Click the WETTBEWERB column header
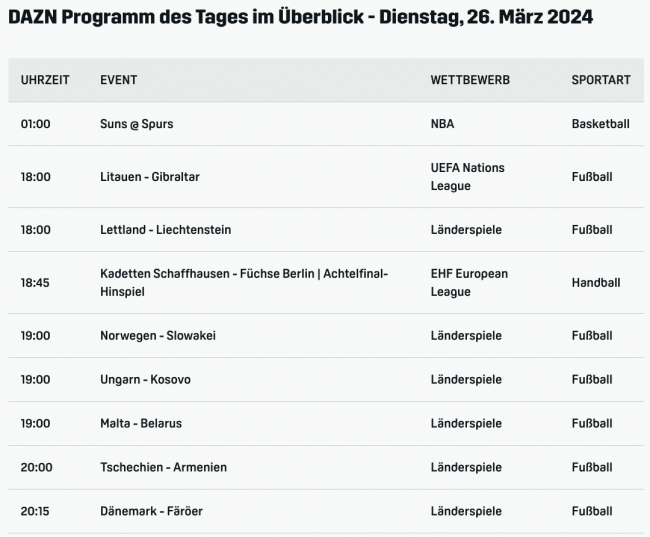The width and height of the screenshot is (650, 537). point(470,80)
